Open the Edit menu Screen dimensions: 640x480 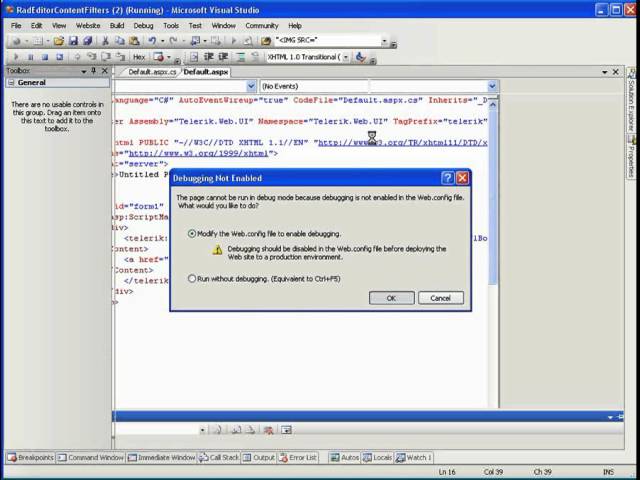[x=36, y=25]
